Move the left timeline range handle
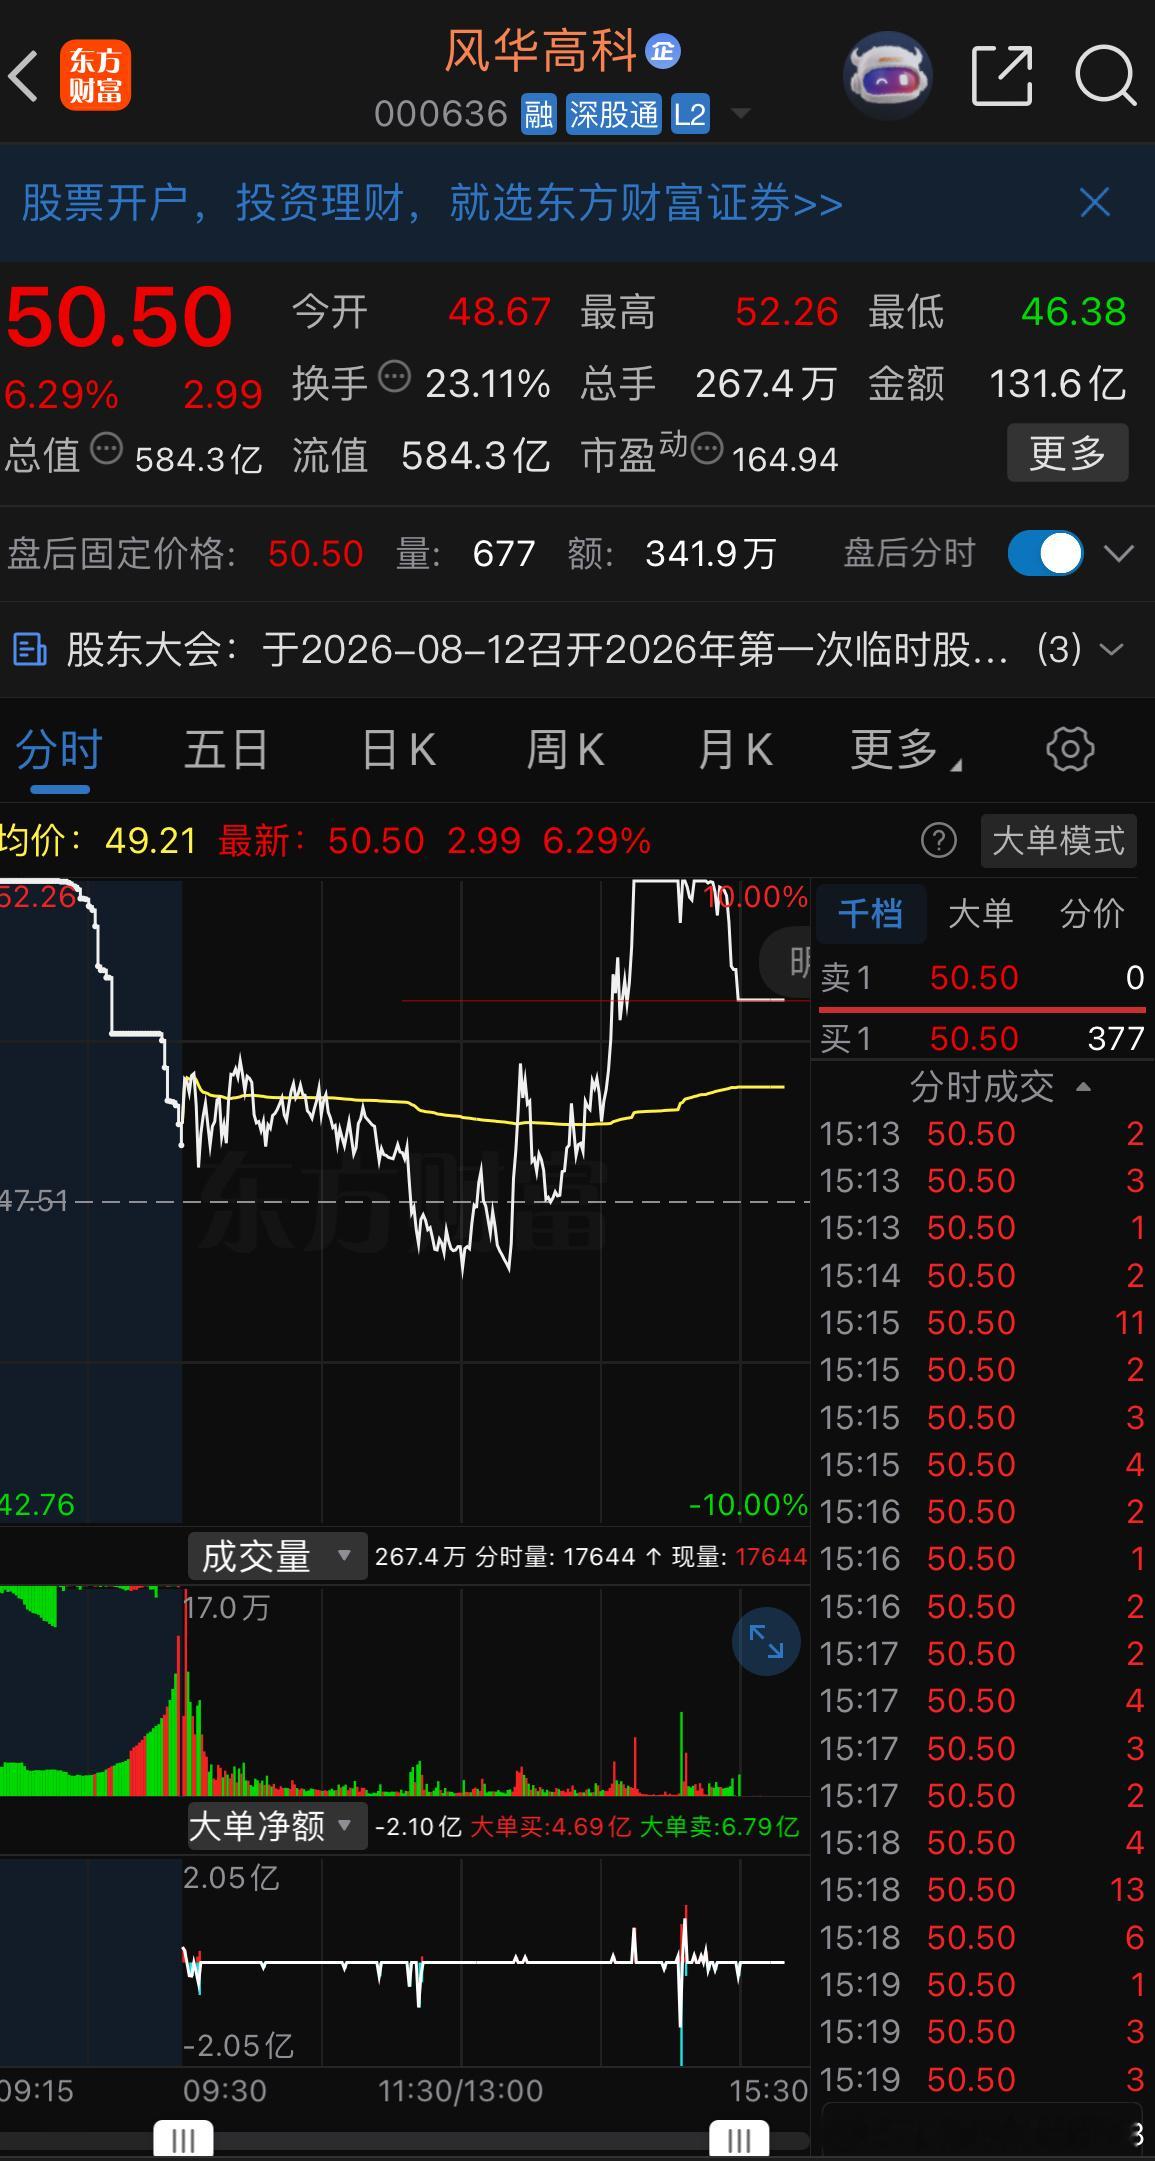This screenshot has height=2161, width=1155. (183, 2140)
